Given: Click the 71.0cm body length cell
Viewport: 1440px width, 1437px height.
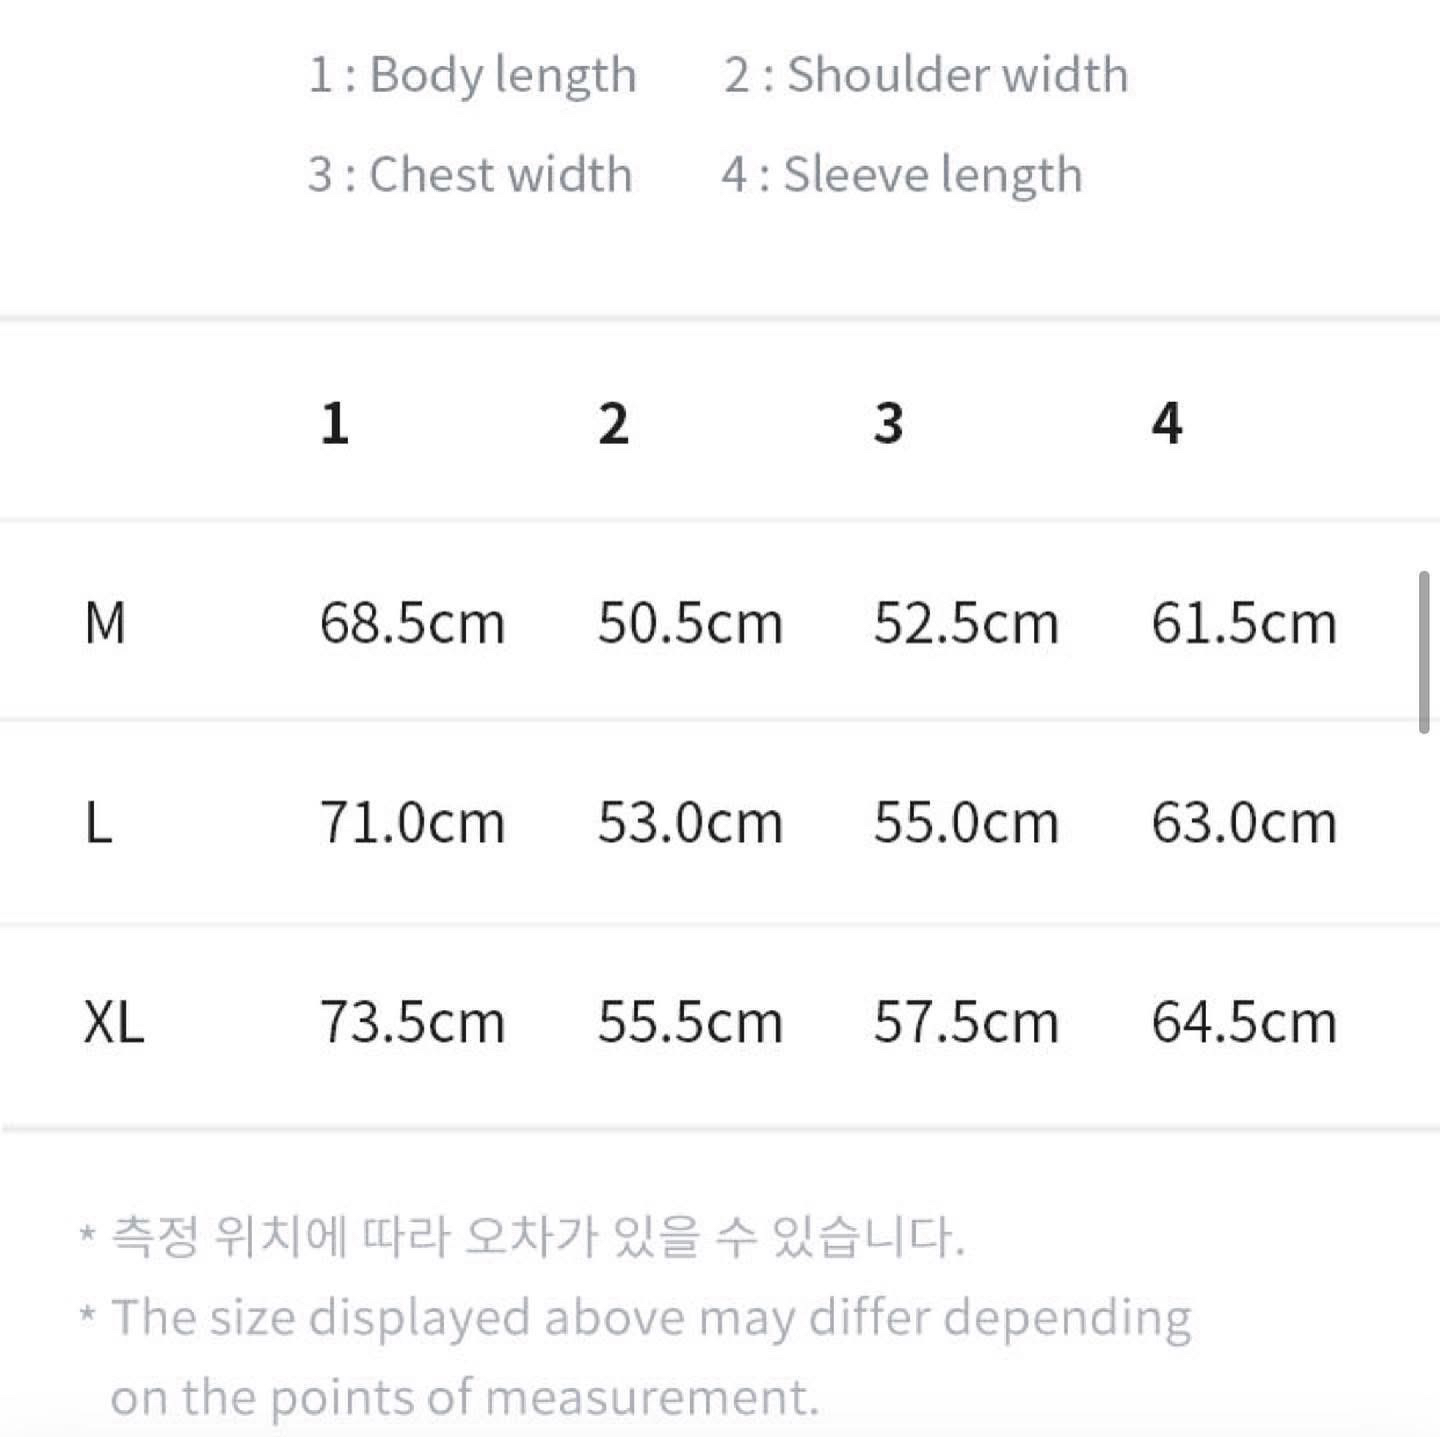Looking at the screenshot, I should click(412, 823).
